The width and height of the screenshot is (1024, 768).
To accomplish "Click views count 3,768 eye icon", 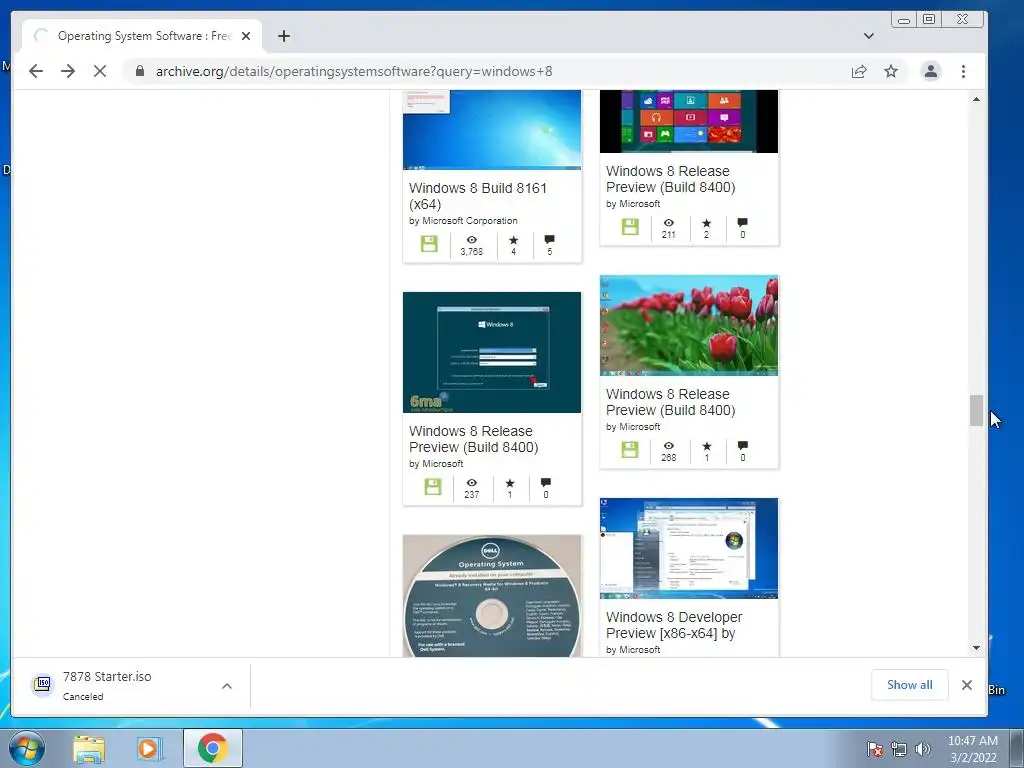I will (x=472, y=240).
